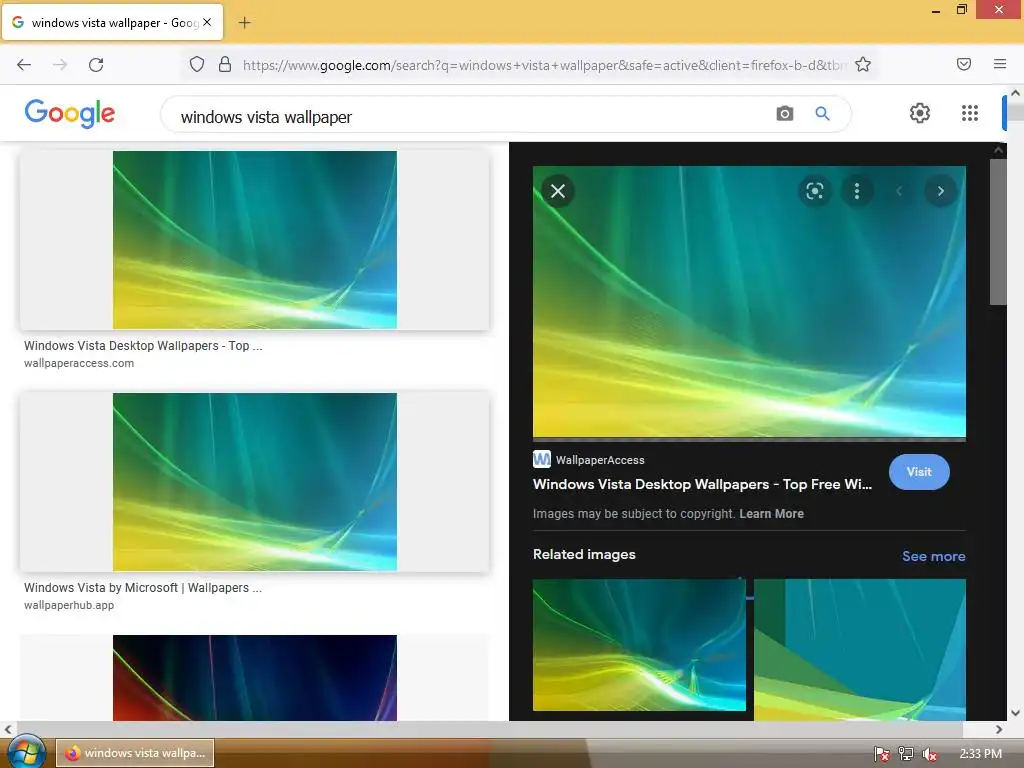1024x768 pixels.
Task: Reload the current Google page
Action: [96, 65]
